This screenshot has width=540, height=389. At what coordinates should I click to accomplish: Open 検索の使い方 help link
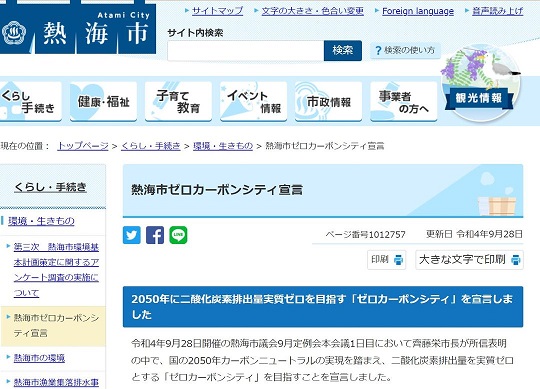tap(405, 50)
